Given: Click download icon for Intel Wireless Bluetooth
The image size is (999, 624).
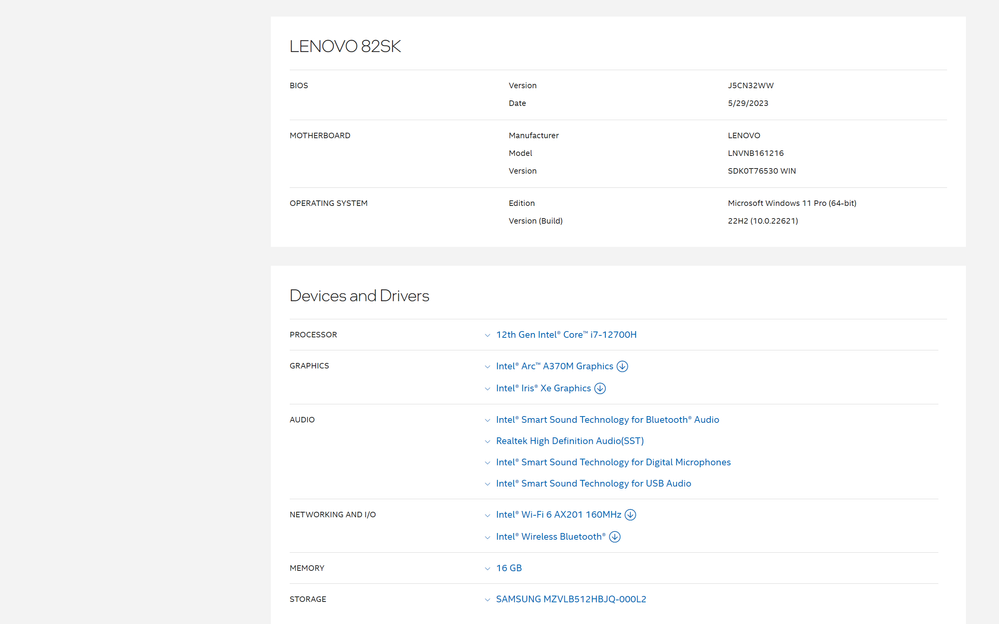Looking at the screenshot, I should coord(615,537).
